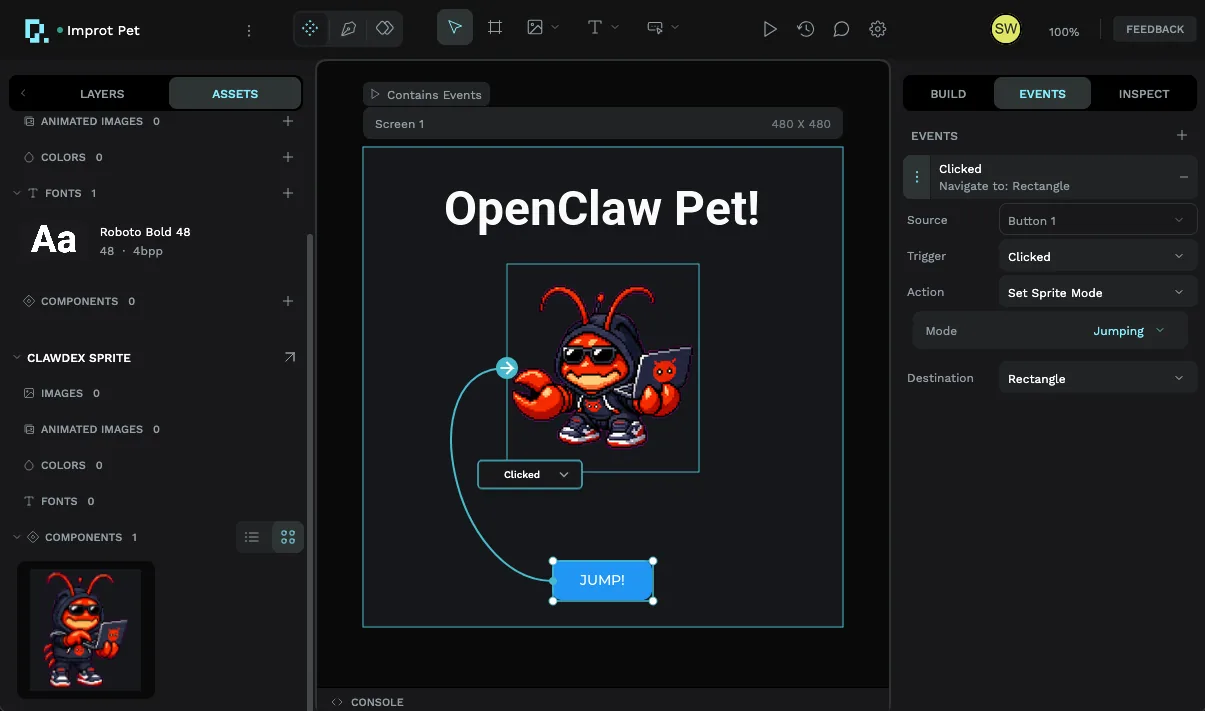The image size is (1205, 711).
Task: Click the JUMP! button on canvas
Action: pyautogui.click(x=603, y=580)
